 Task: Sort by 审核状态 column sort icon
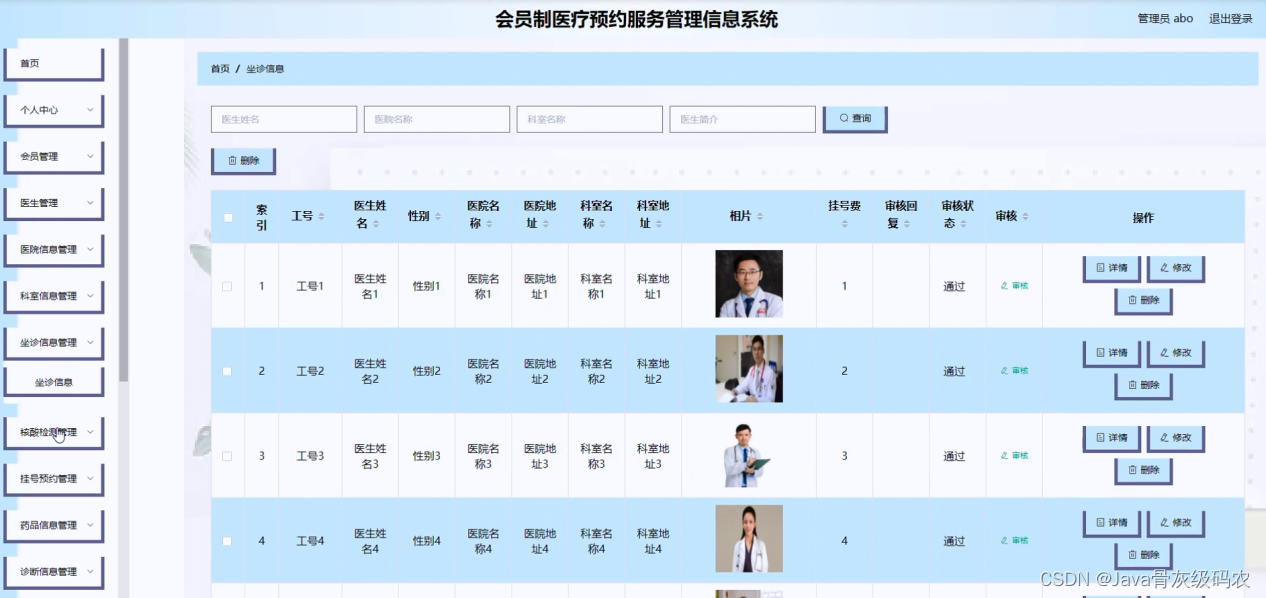[963, 224]
